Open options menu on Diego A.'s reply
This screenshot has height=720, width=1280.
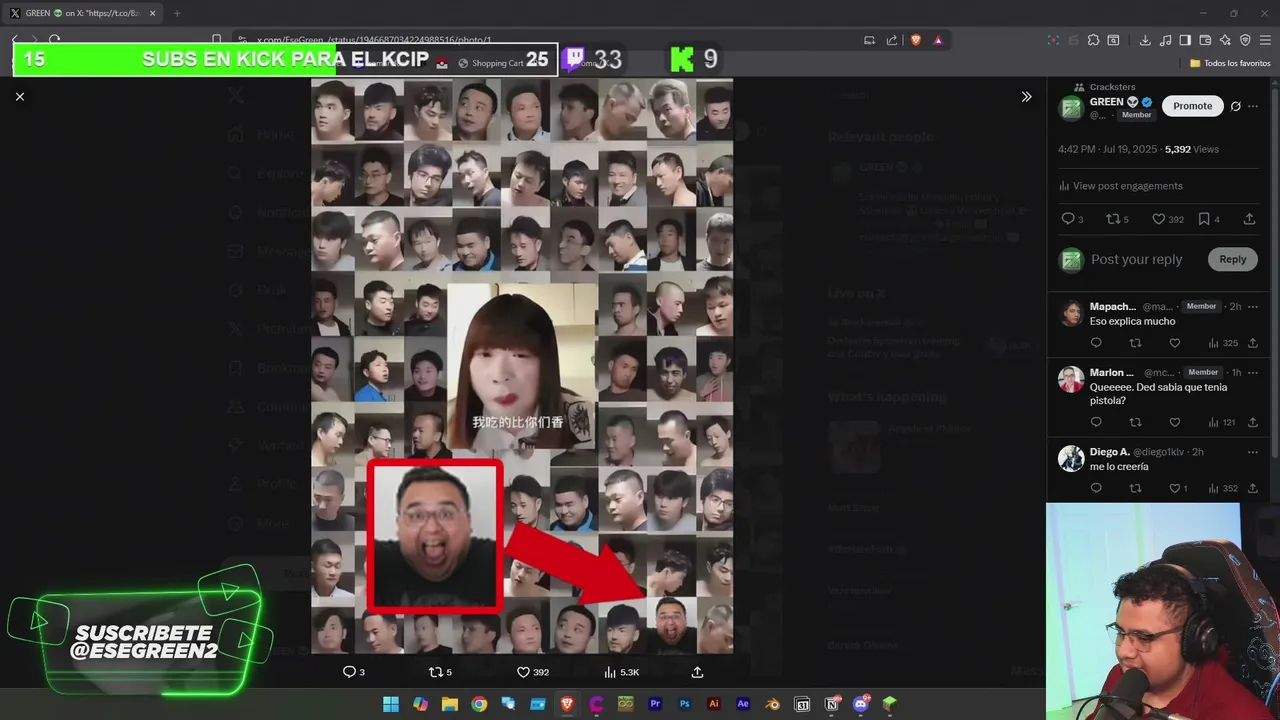pos(1253,452)
